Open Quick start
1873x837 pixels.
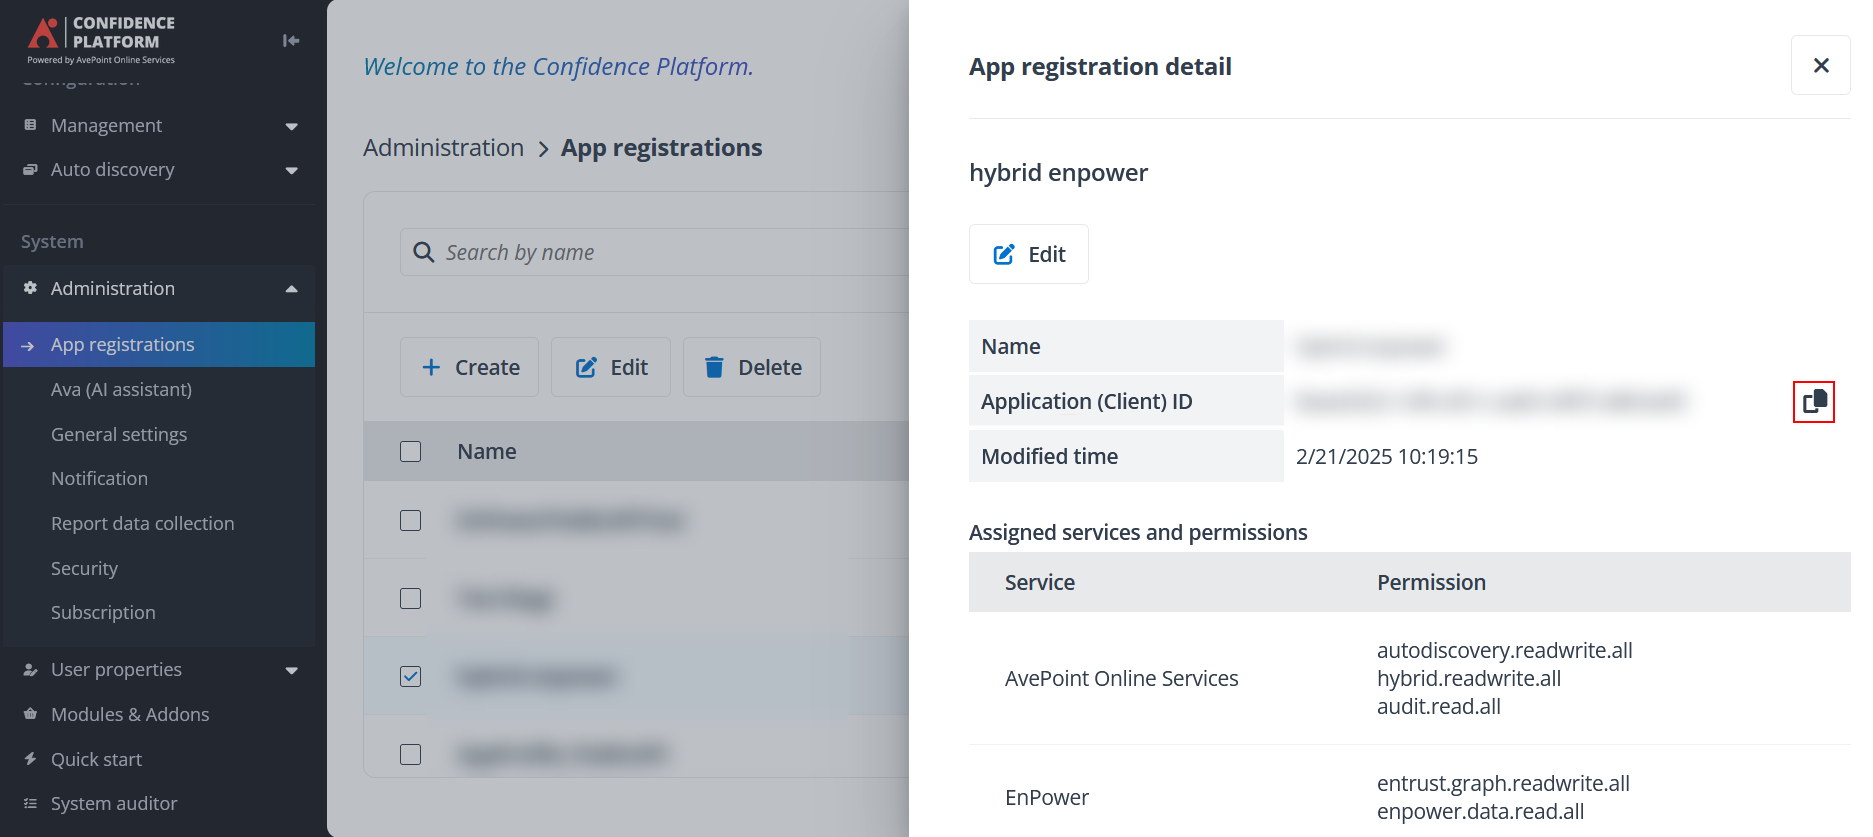[x=96, y=759]
